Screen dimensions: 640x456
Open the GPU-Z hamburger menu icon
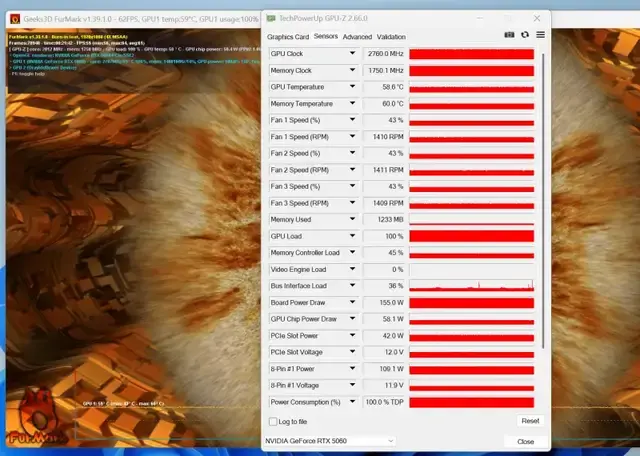coord(540,35)
